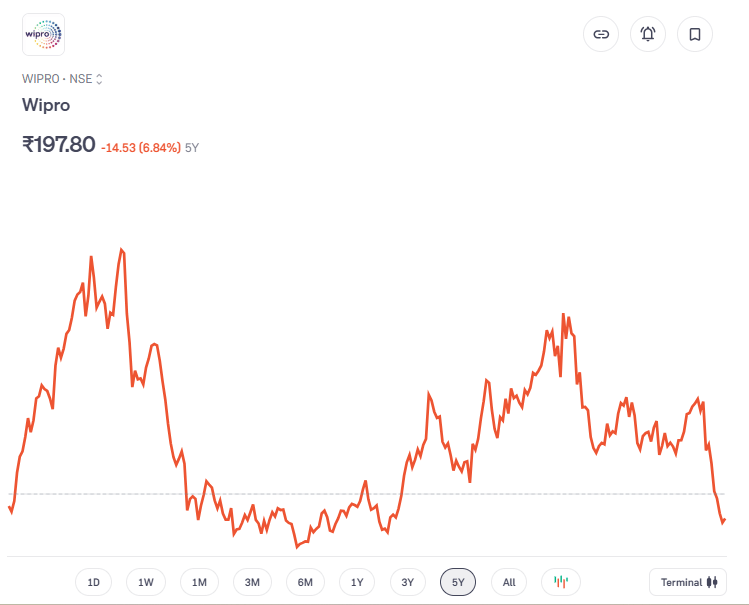Show the 6M price chart
This screenshot has height=605, width=749.
pyautogui.click(x=305, y=582)
